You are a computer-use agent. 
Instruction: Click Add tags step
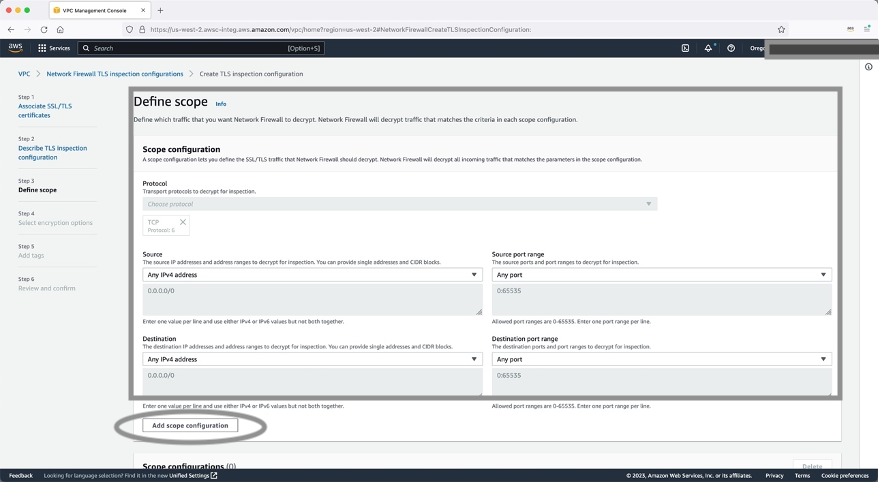31,256
